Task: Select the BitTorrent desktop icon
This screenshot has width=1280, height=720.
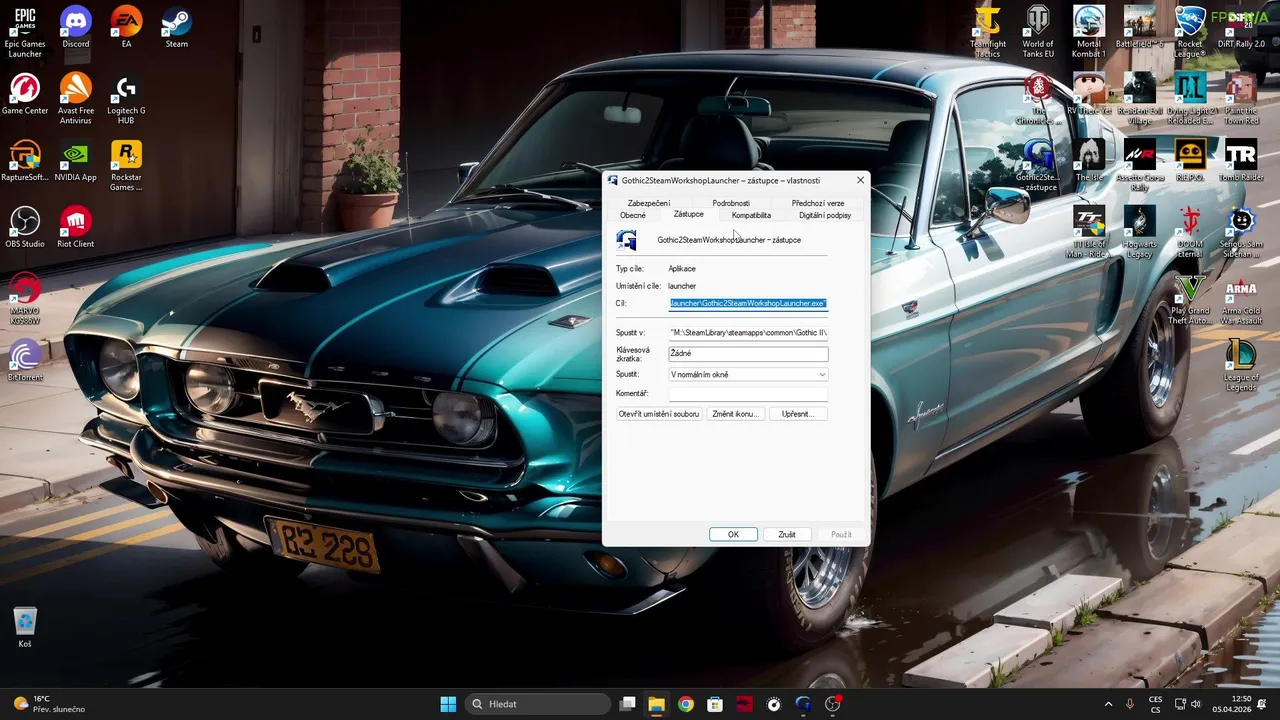Action: click(x=25, y=361)
